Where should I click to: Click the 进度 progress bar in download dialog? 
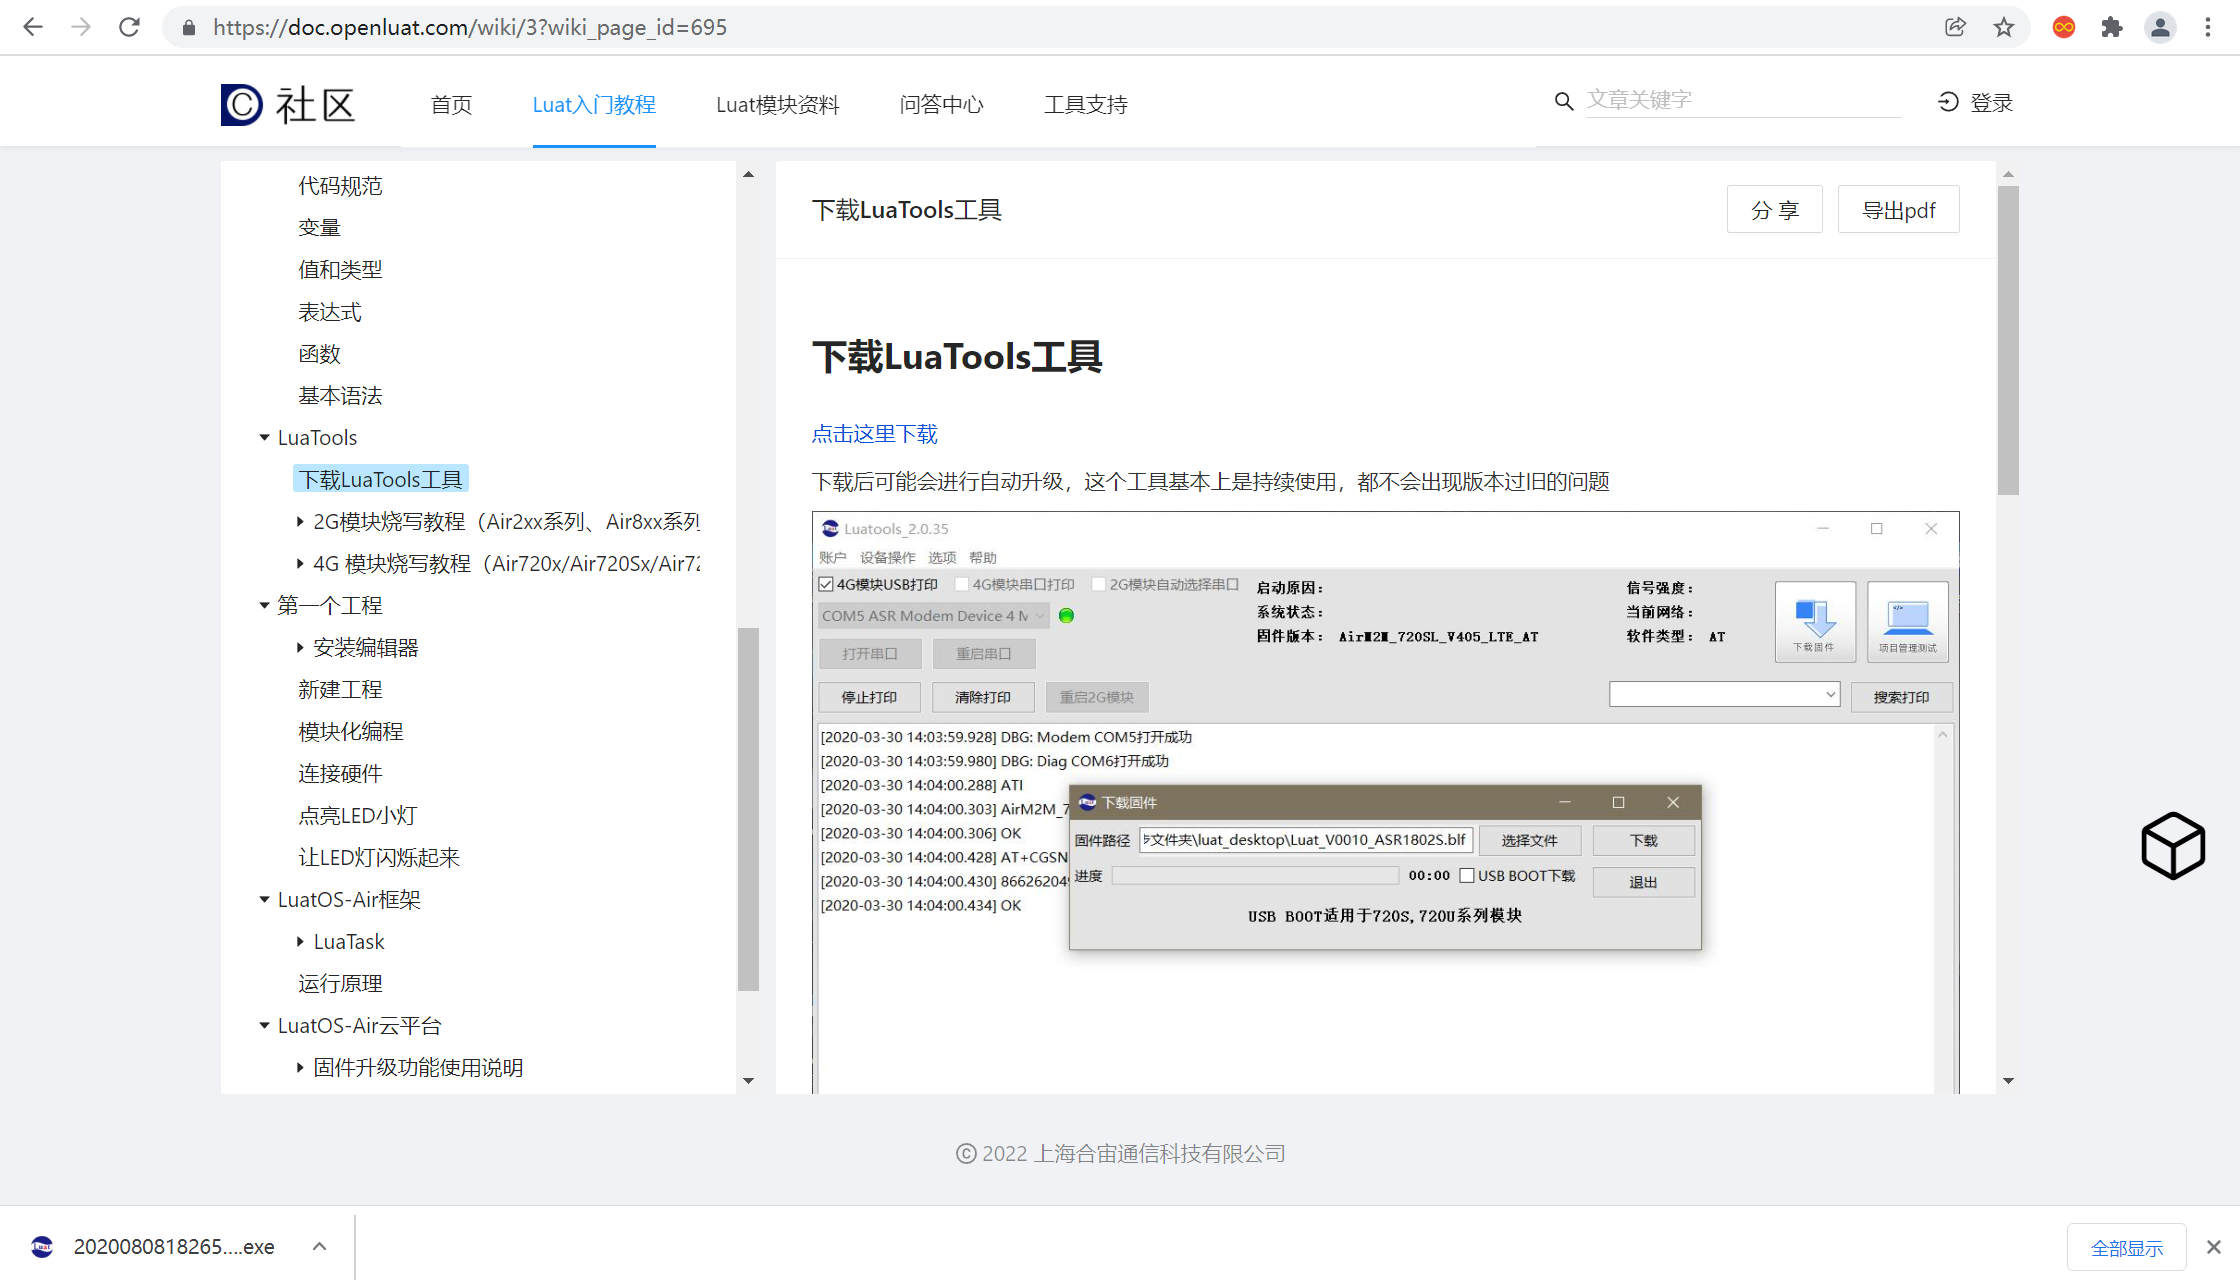tap(1255, 875)
